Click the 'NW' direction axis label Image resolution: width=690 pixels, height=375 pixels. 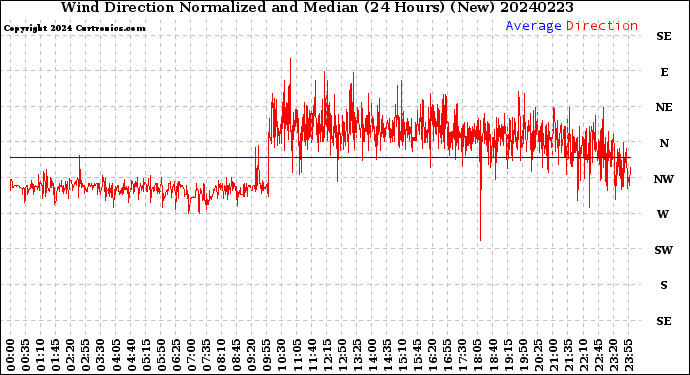(664, 179)
